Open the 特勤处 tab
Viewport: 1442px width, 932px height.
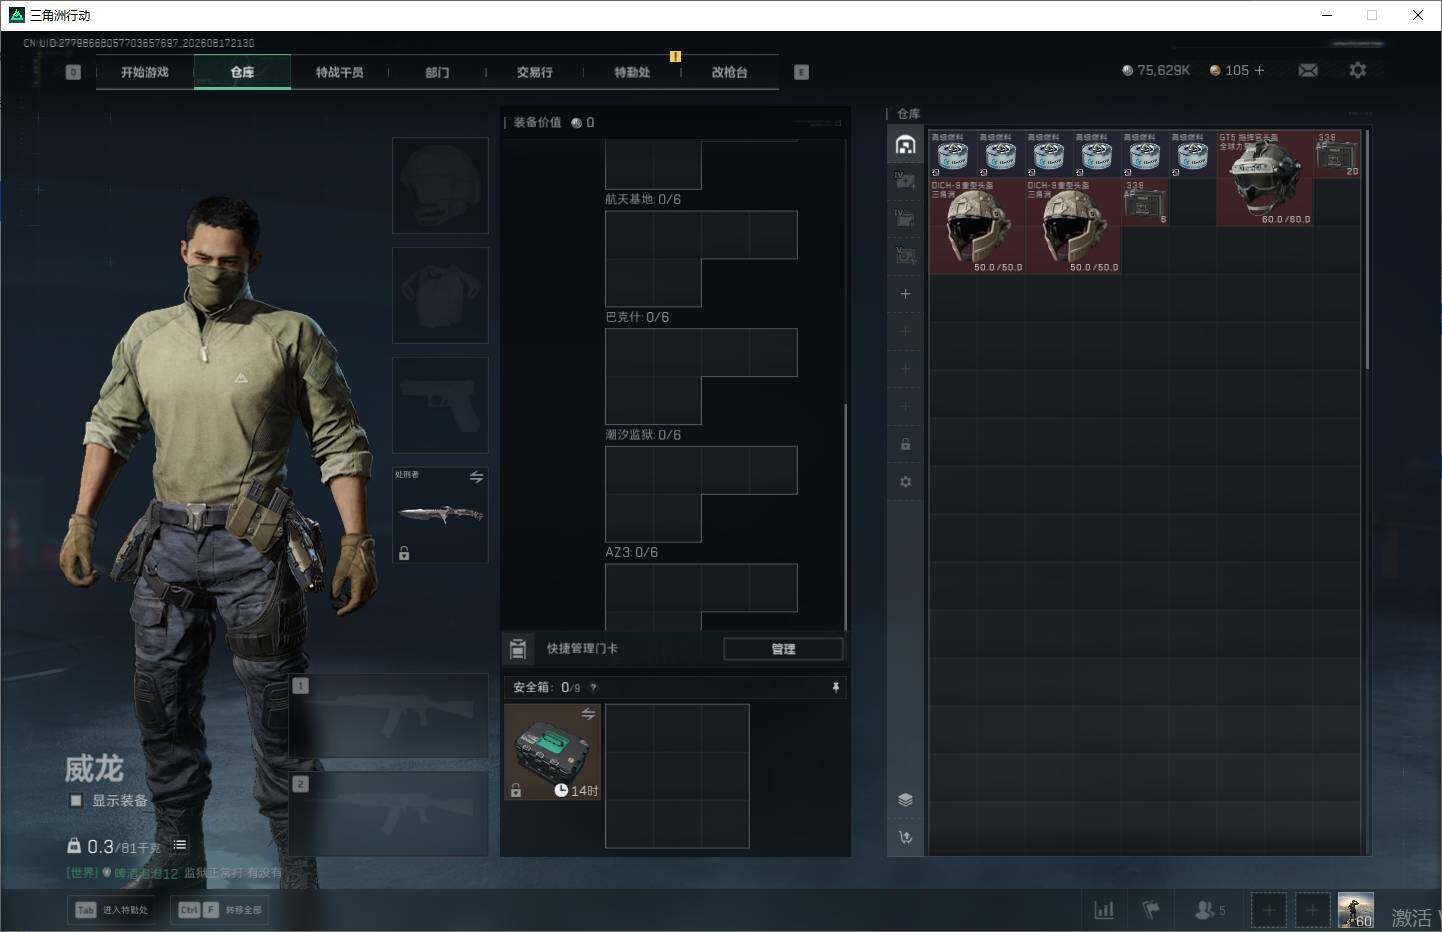pos(632,72)
